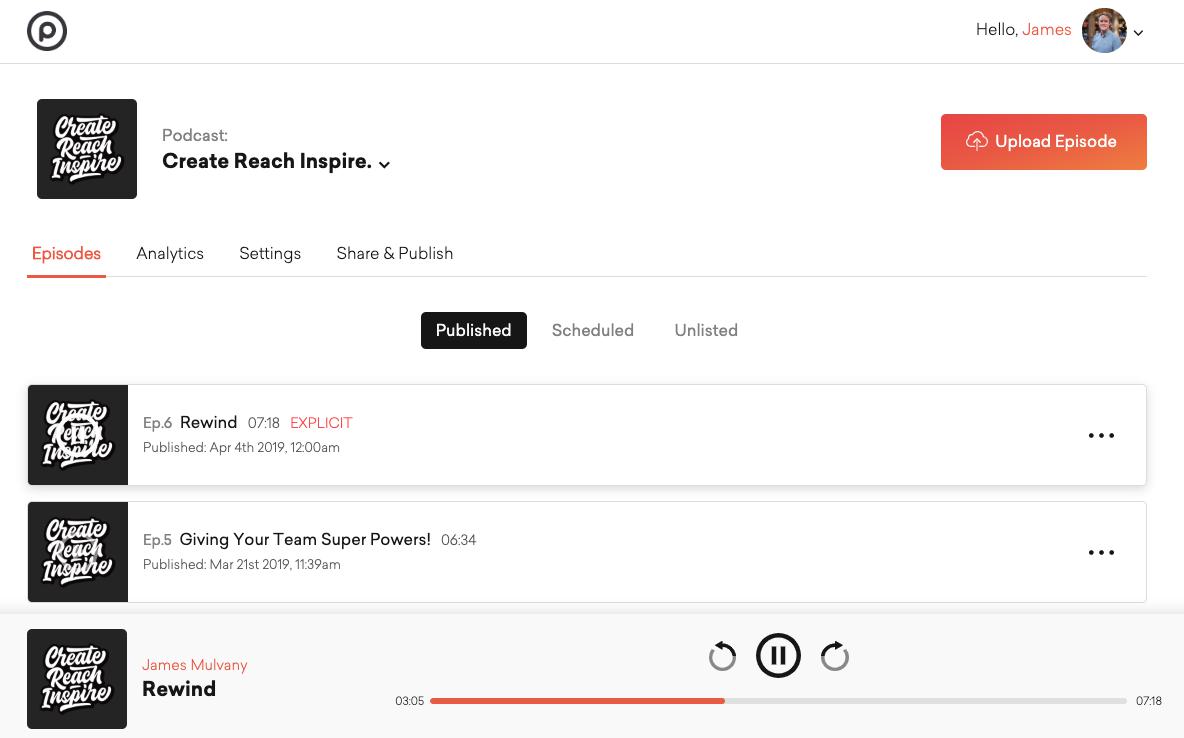This screenshot has width=1184, height=738.
Task: Click the Podbean-style P logo icon
Action: (x=47, y=31)
